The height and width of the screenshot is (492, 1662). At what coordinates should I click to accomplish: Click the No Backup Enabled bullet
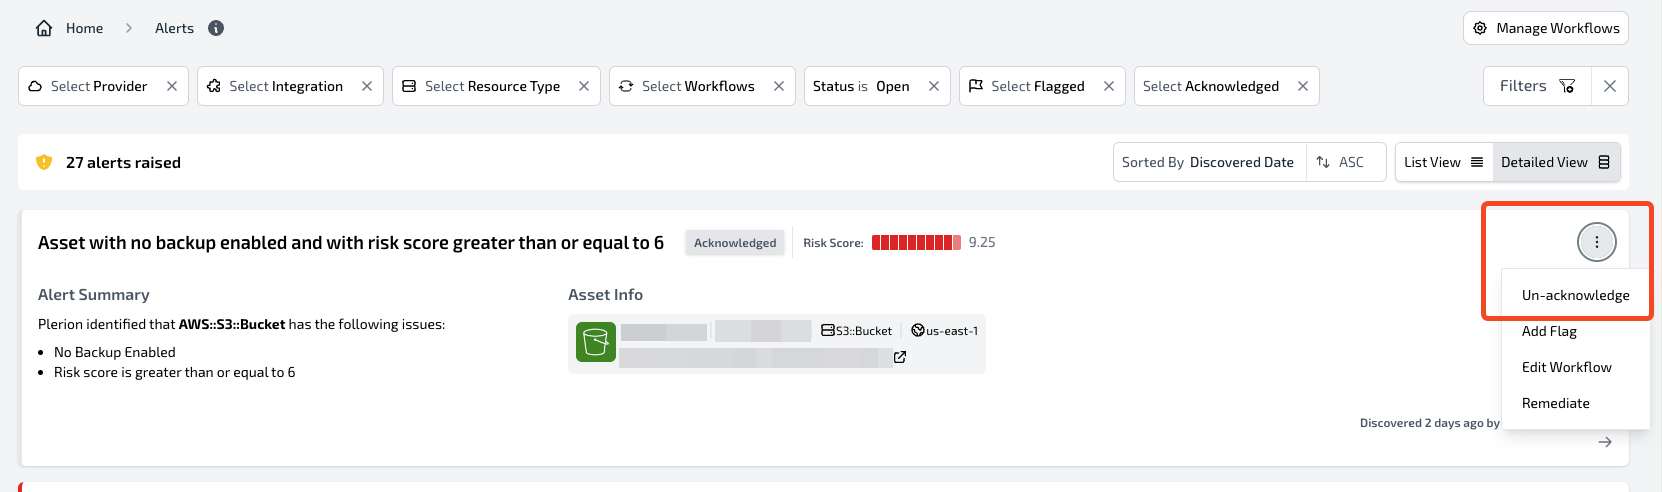tap(115, 352)
